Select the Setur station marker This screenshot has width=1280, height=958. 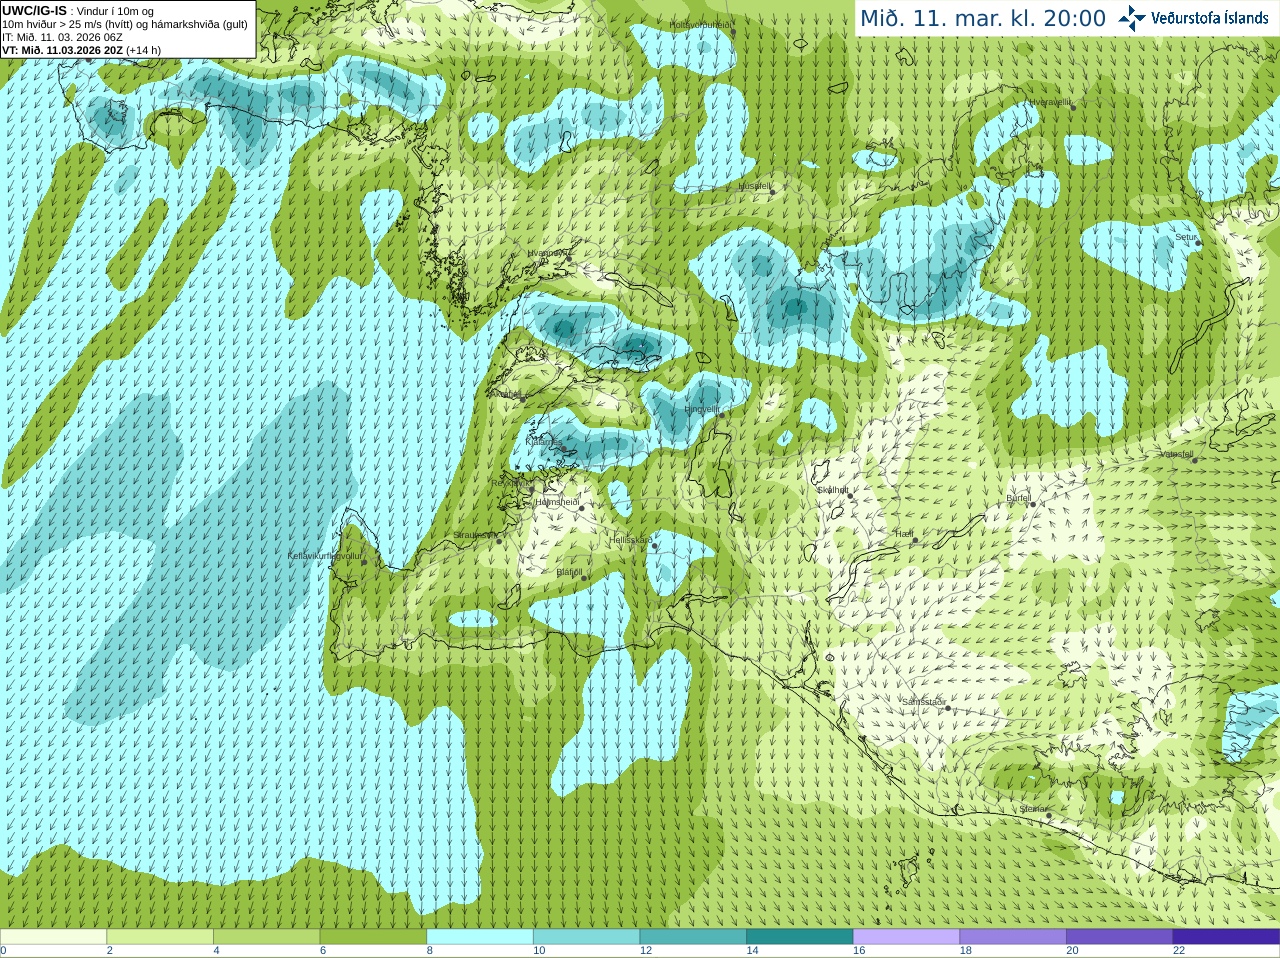tap(1199, 243)
